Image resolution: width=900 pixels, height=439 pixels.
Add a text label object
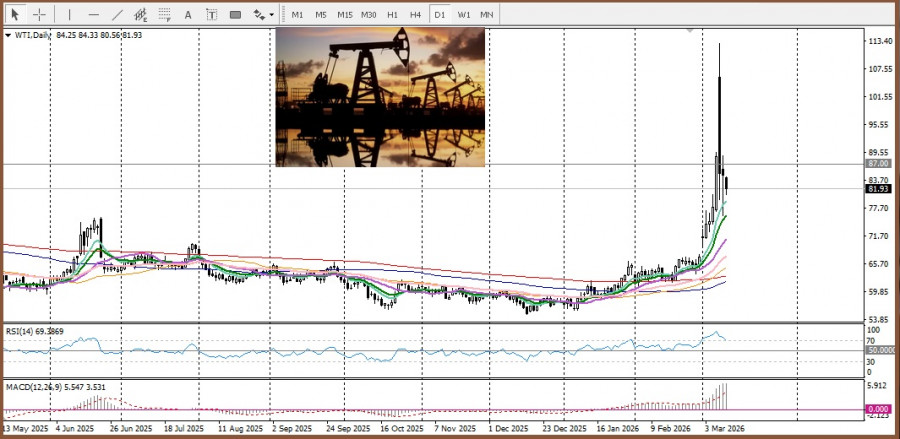tap(211, 15)
